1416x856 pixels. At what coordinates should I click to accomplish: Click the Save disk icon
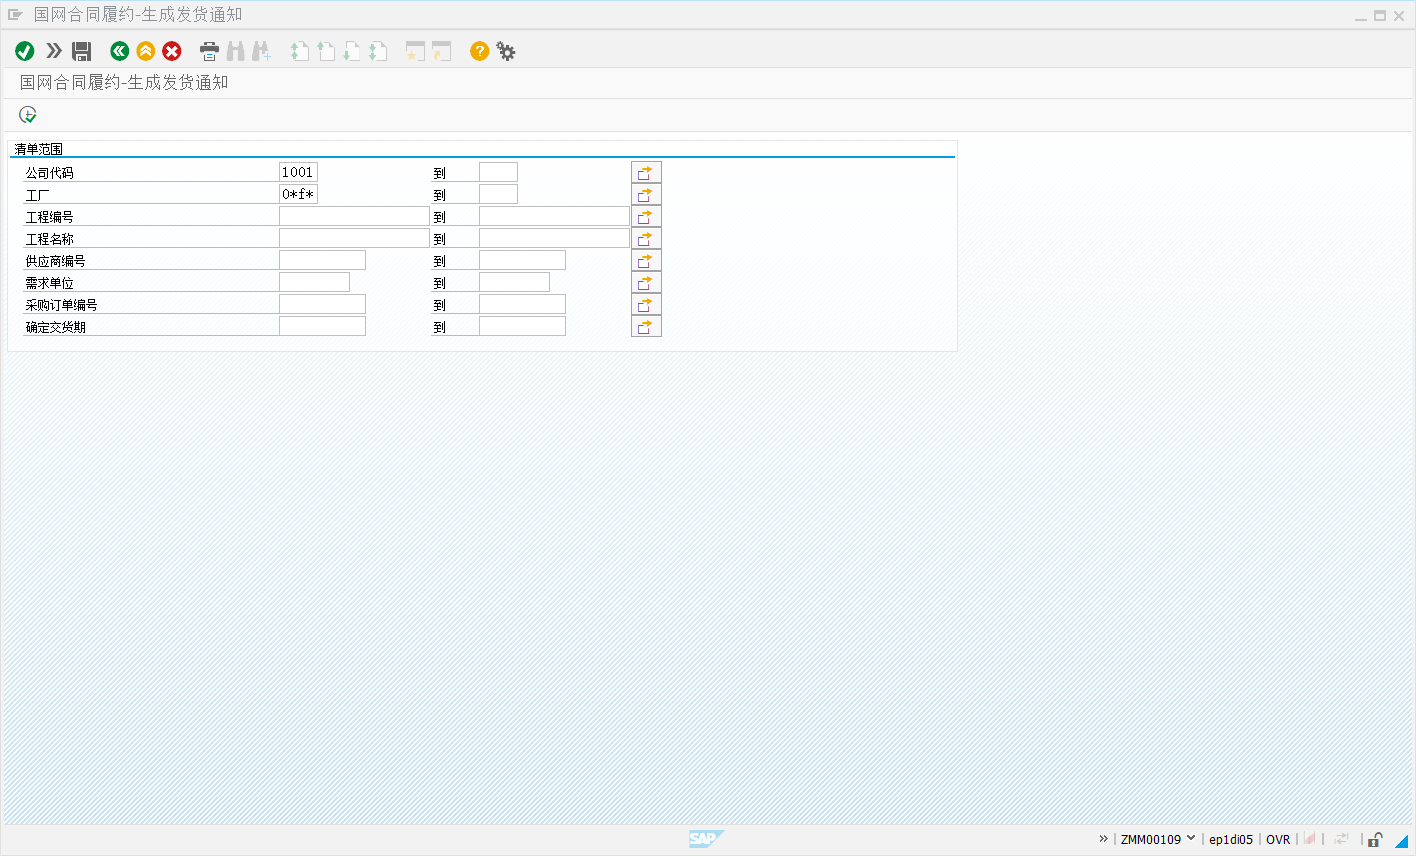(82, 51)
